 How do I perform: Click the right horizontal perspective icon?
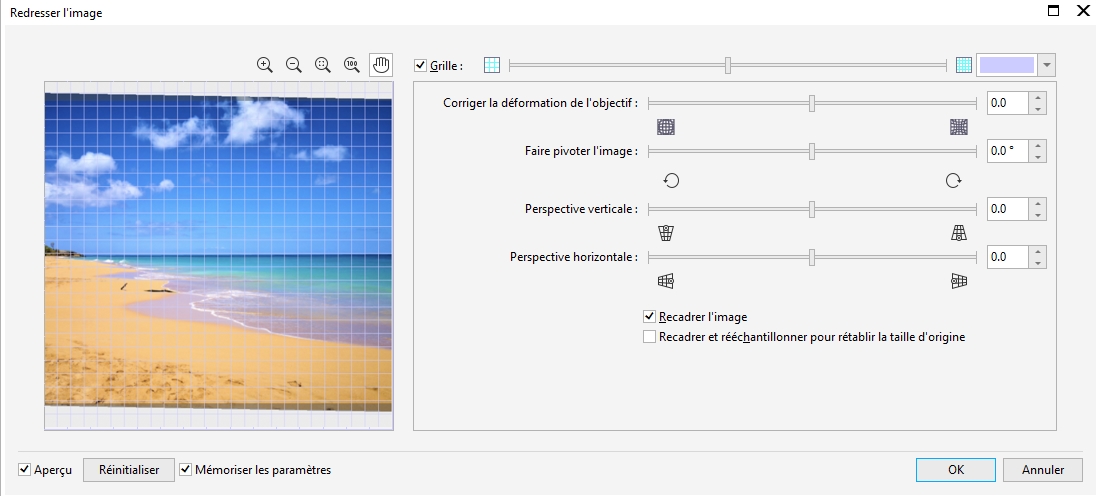(x=959, y=281)
